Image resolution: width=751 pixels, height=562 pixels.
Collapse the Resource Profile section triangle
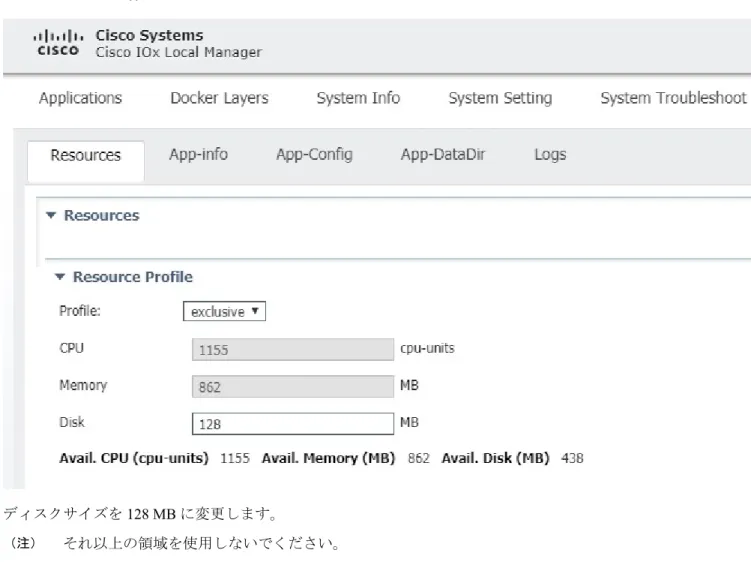pyautogui.click(x=60, y=276)
